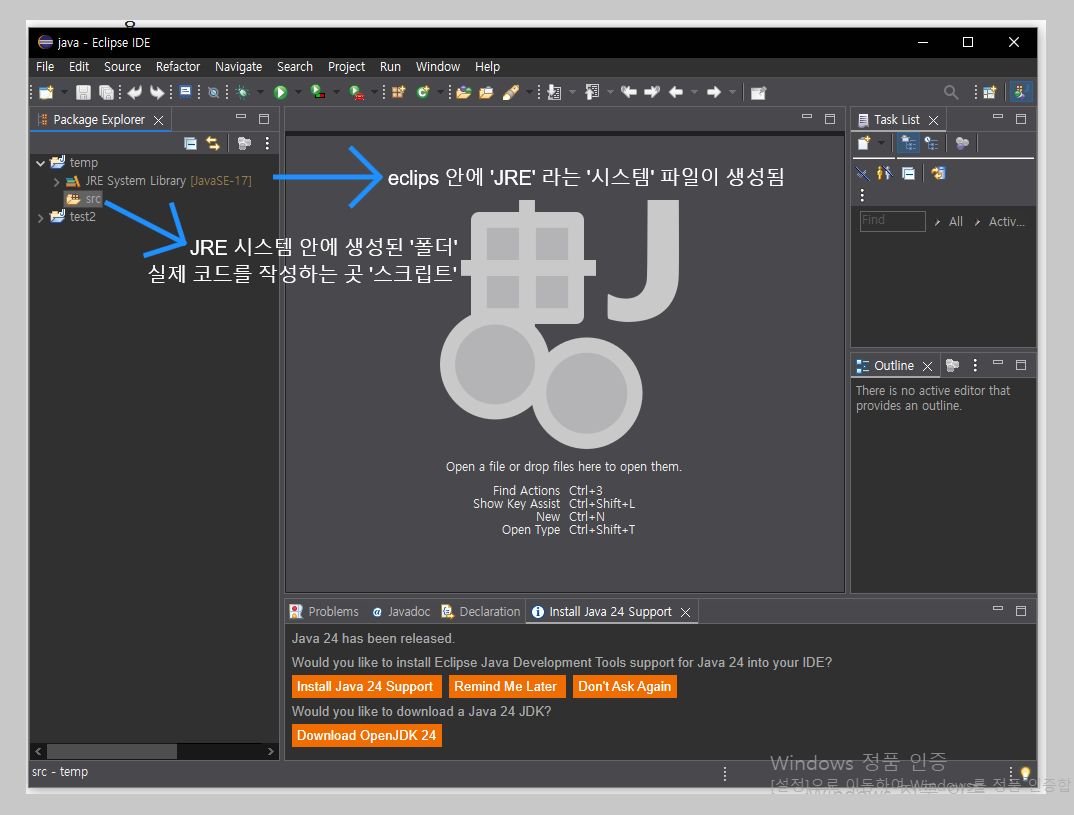The height and width of the screenshot is (815, 1074).
Task: Click the Find field in Task List
Action: pos(892,221)
